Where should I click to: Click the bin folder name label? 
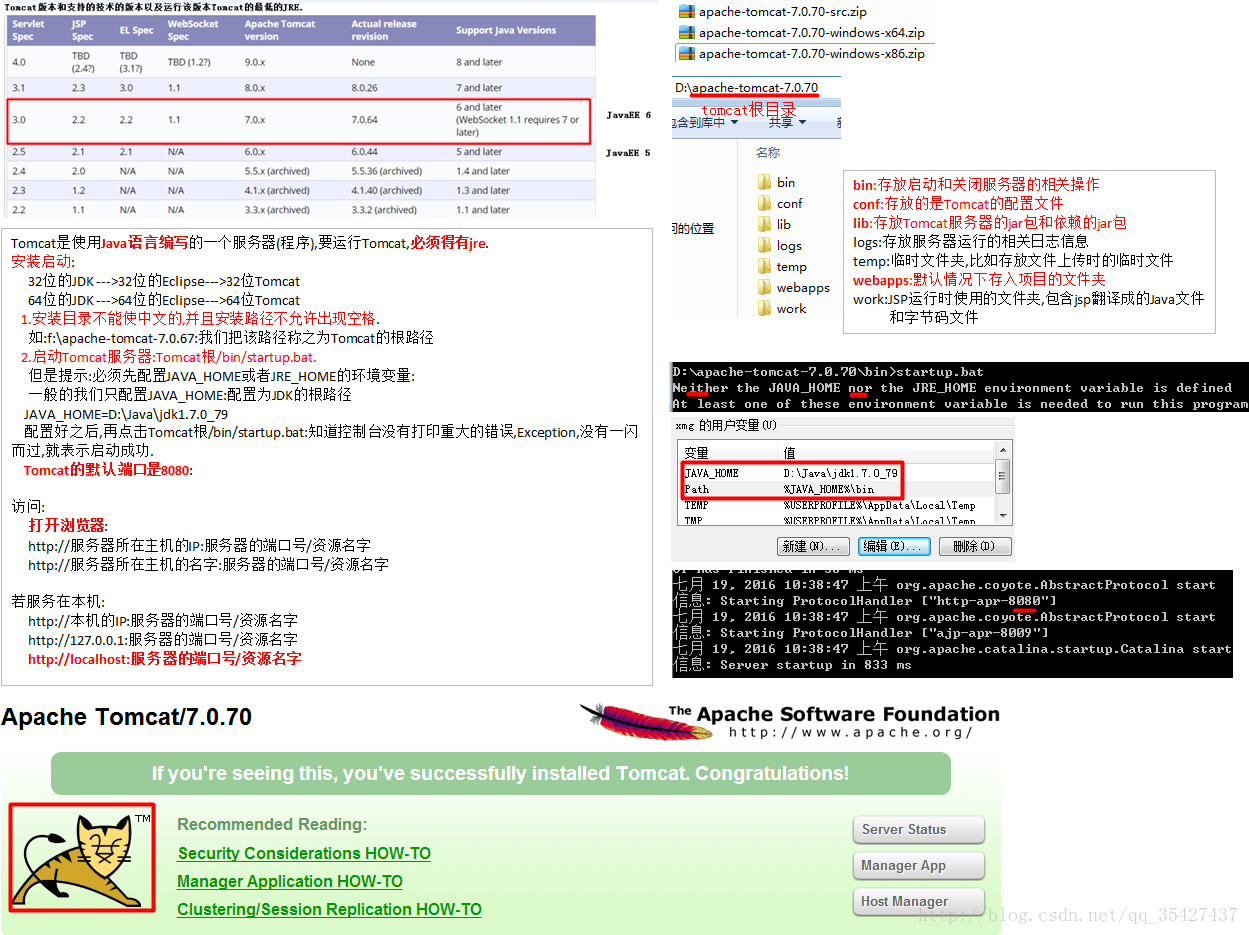point(786,182)
